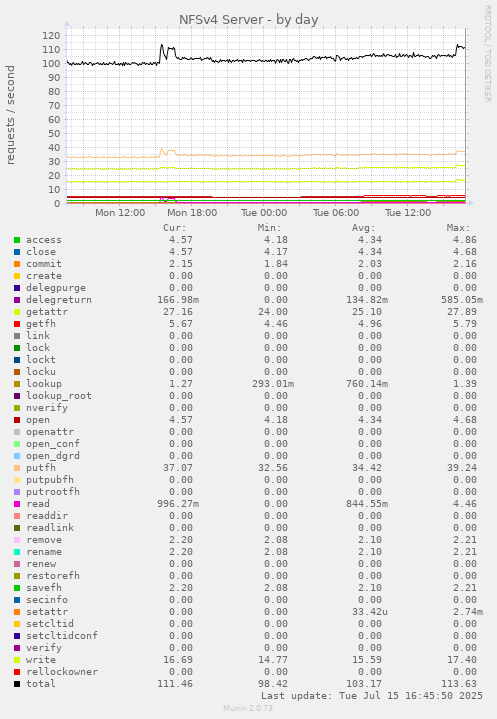497x719 pixels.
Task: Click the 'Avg:' column header
Action: 364,228
